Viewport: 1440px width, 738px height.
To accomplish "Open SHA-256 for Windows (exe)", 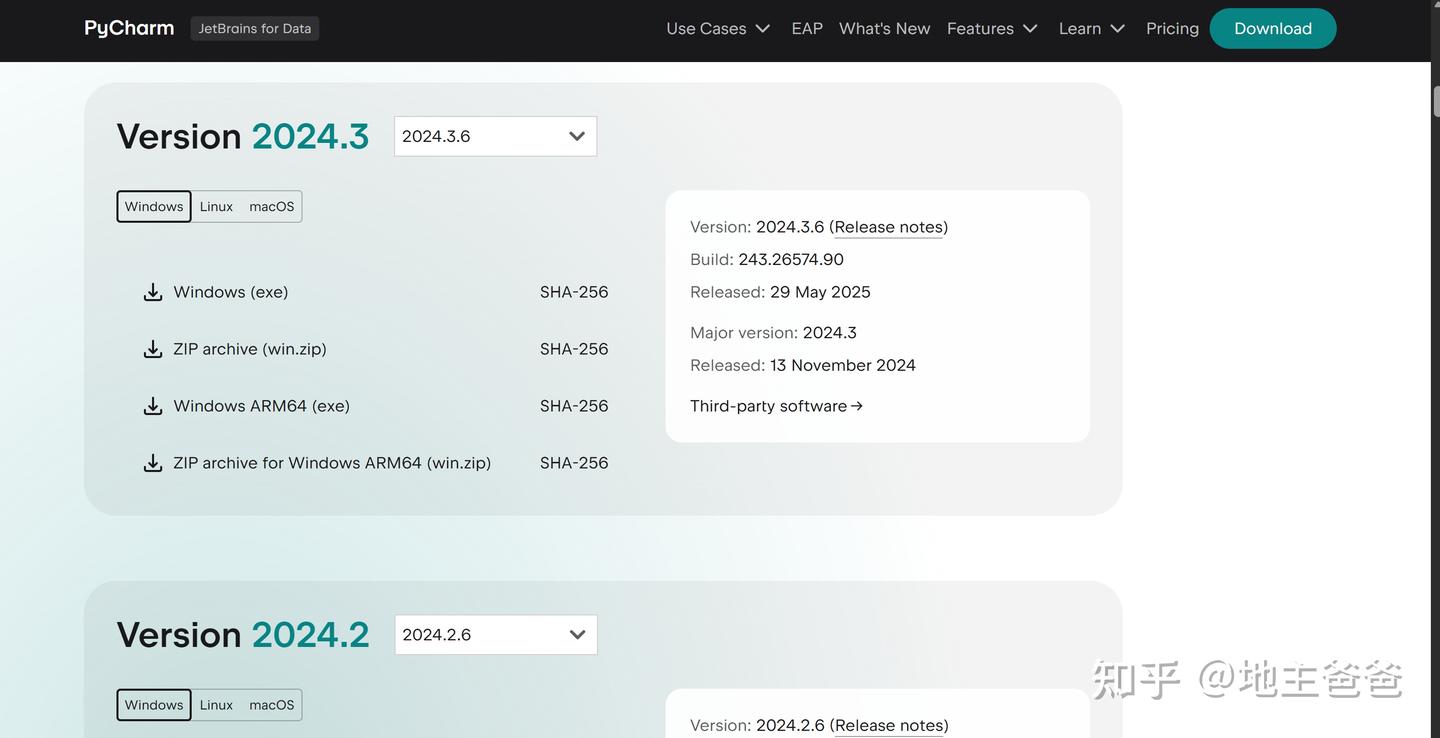I will [574, 292].
